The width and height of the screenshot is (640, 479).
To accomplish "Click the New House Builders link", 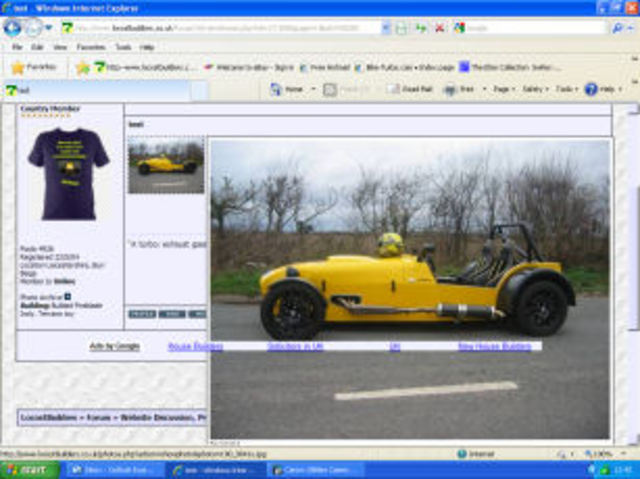I will 494,346.
